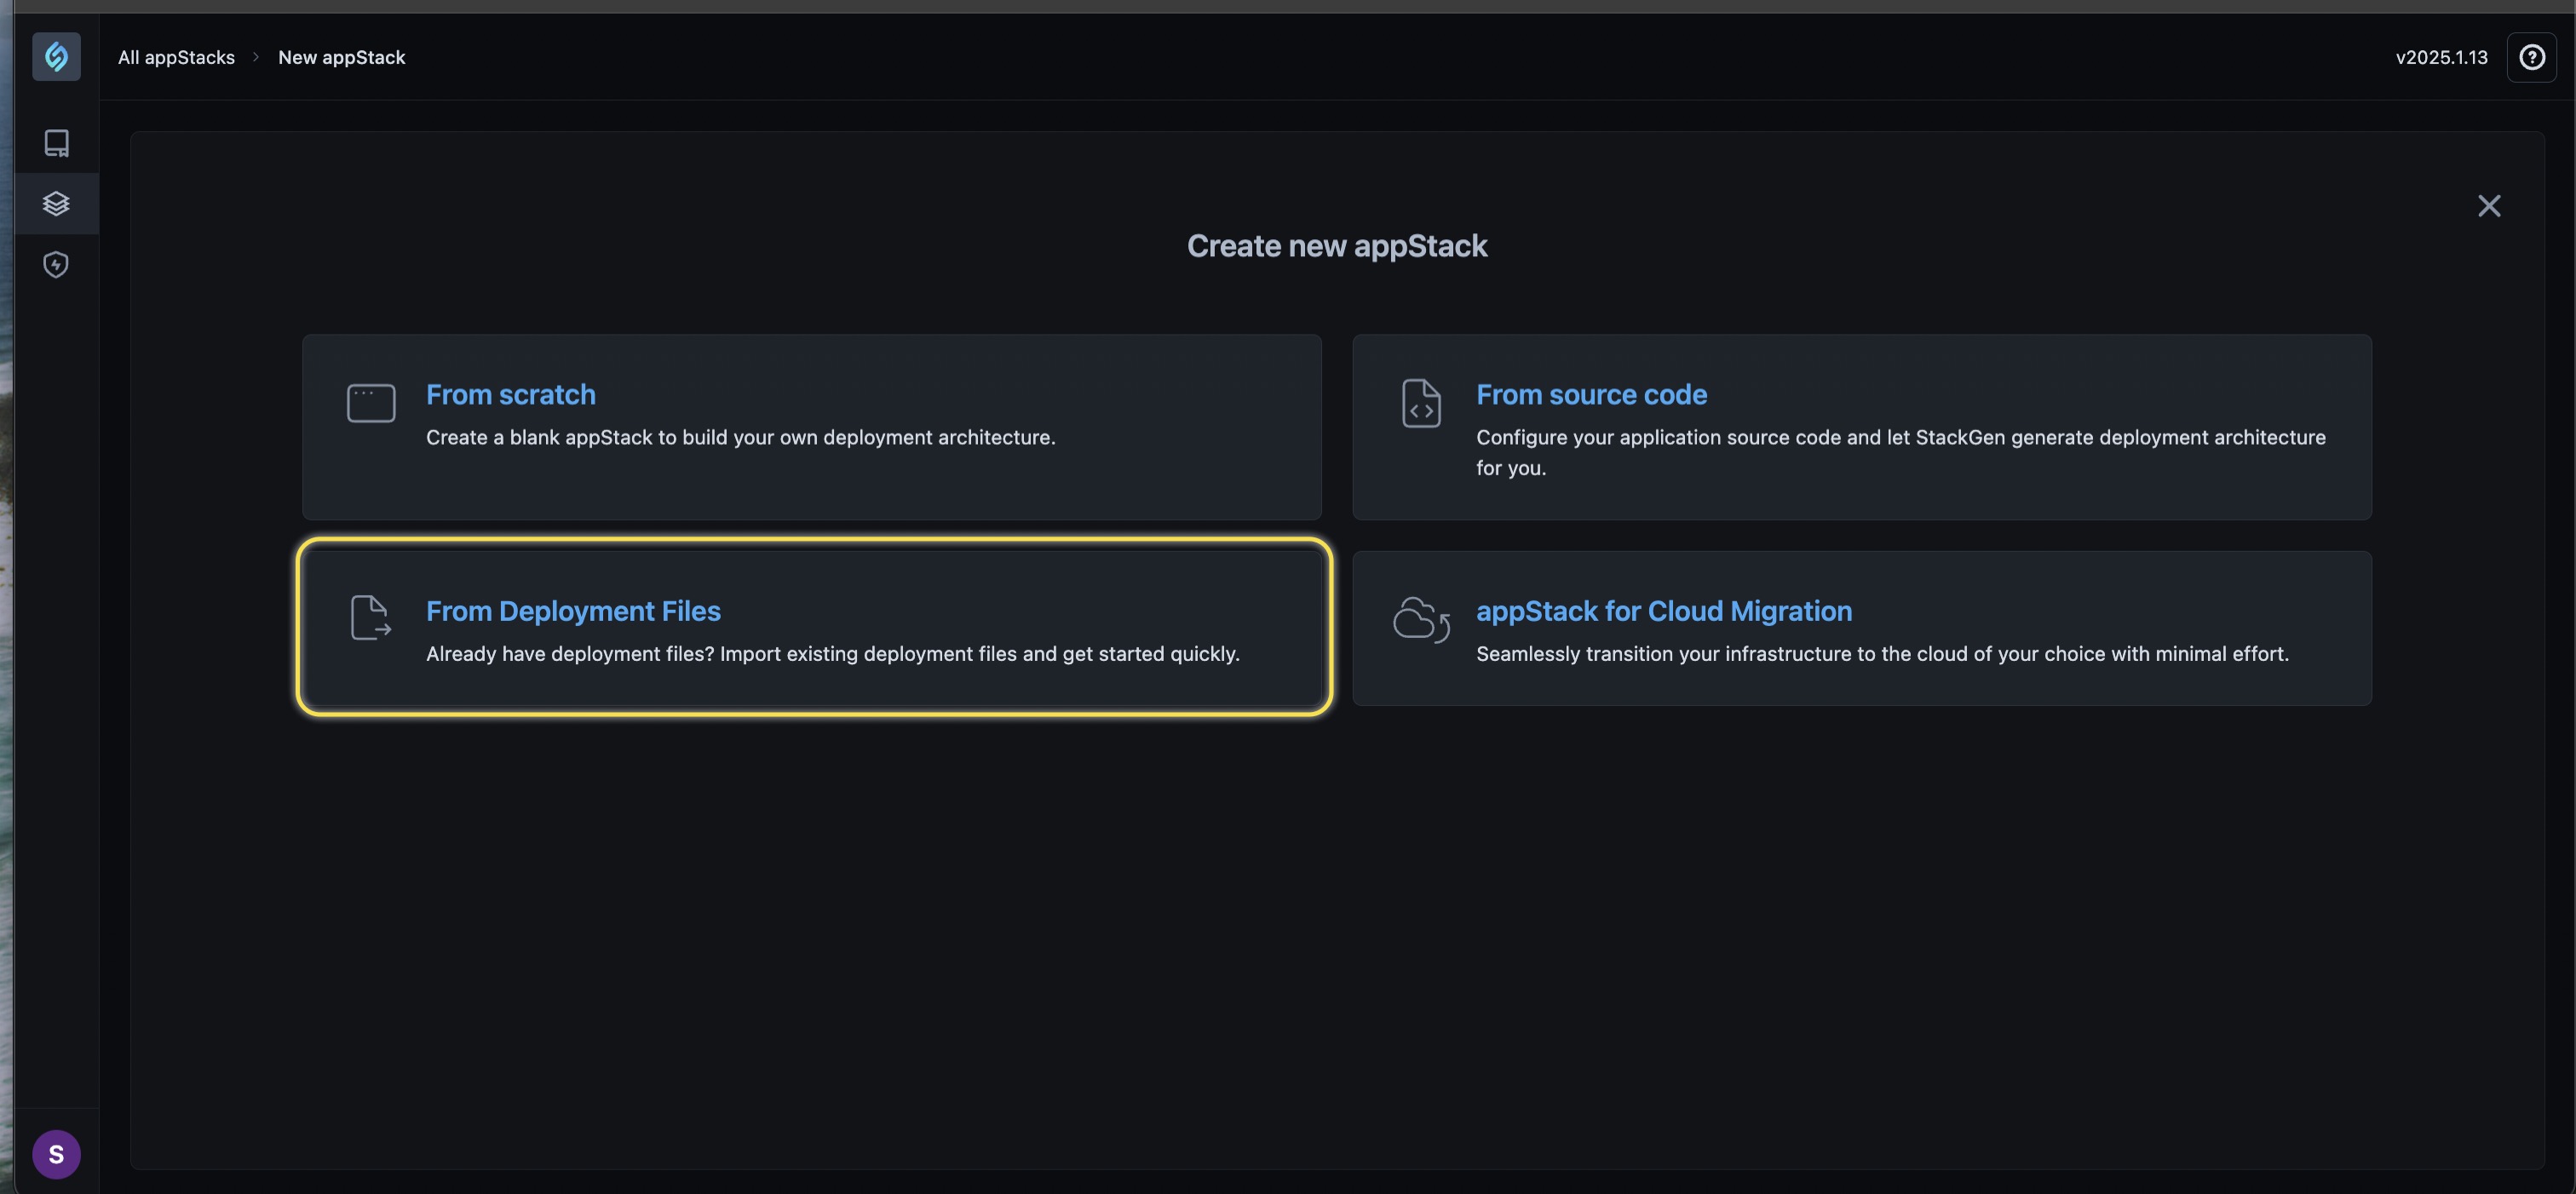Click the New appStack breadcrumb

[x=342, y=57]
